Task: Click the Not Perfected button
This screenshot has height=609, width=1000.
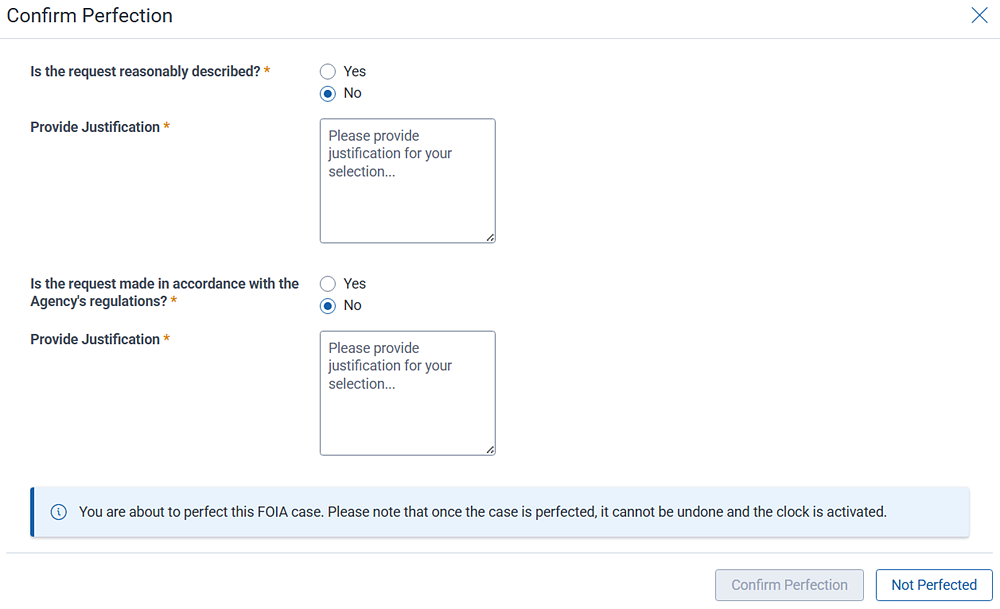Action: point(933,584)
